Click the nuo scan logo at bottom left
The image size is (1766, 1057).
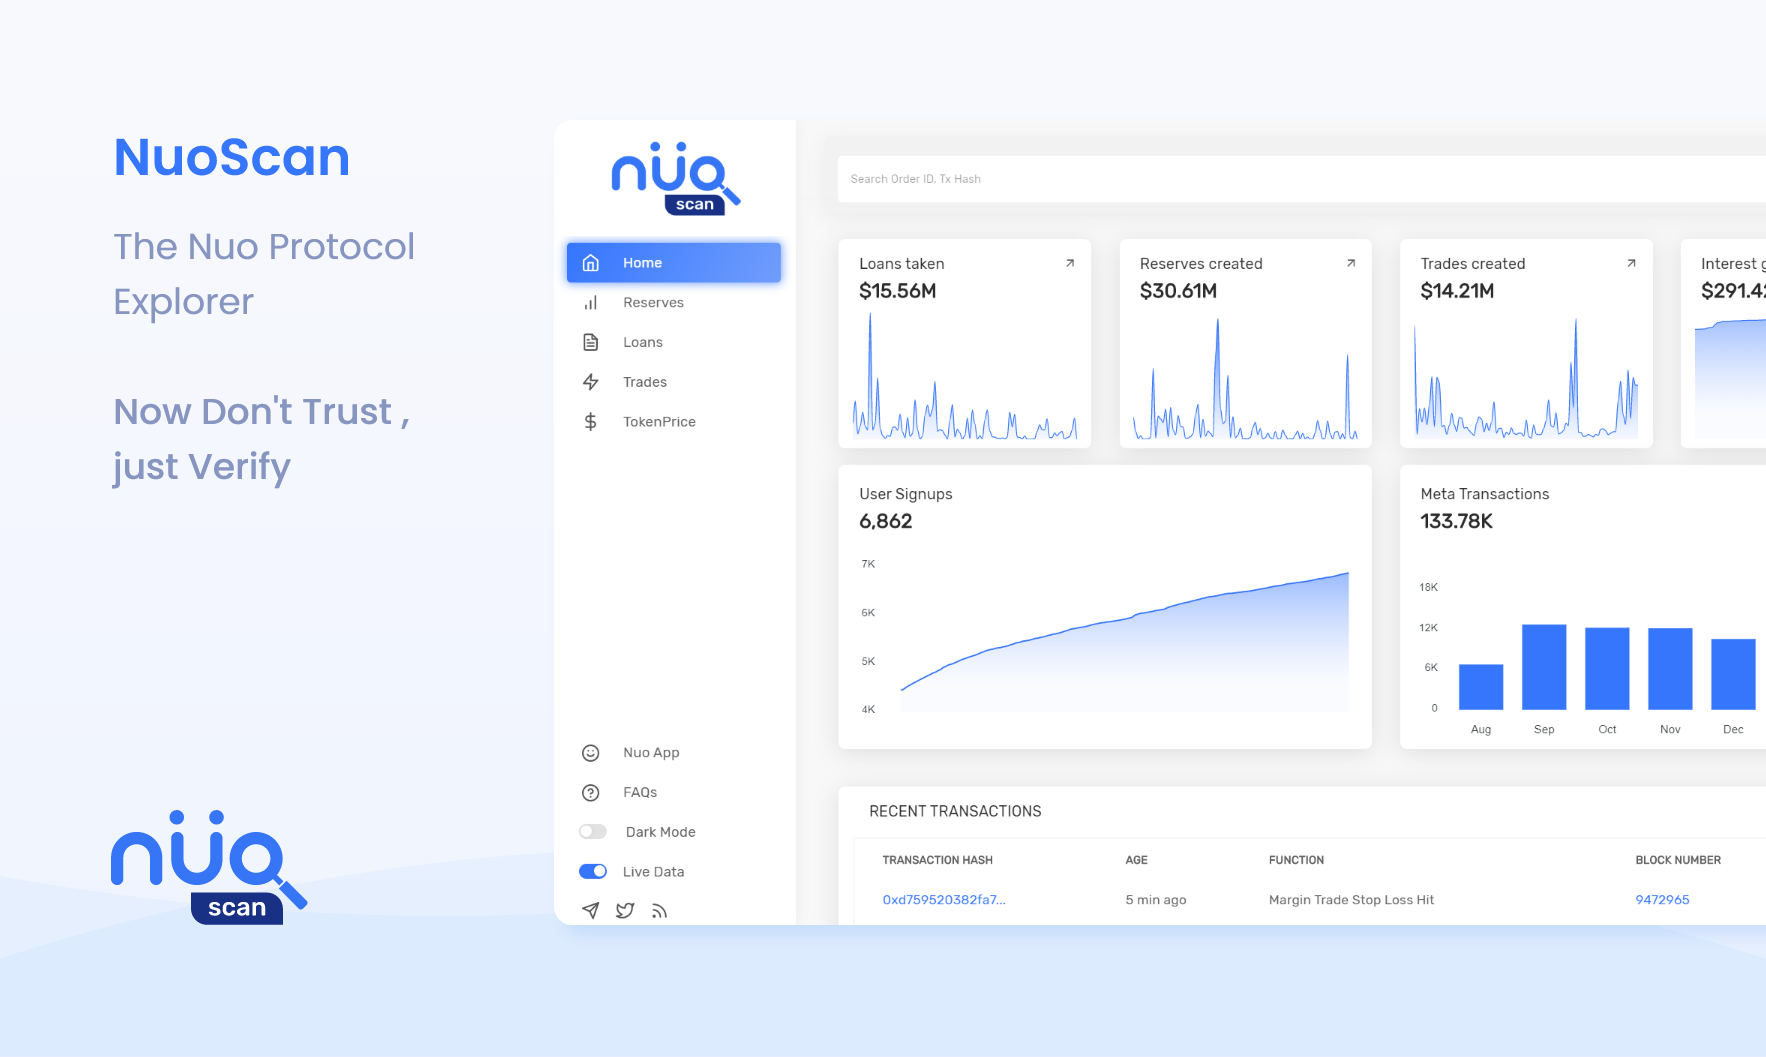click(209, 867)
